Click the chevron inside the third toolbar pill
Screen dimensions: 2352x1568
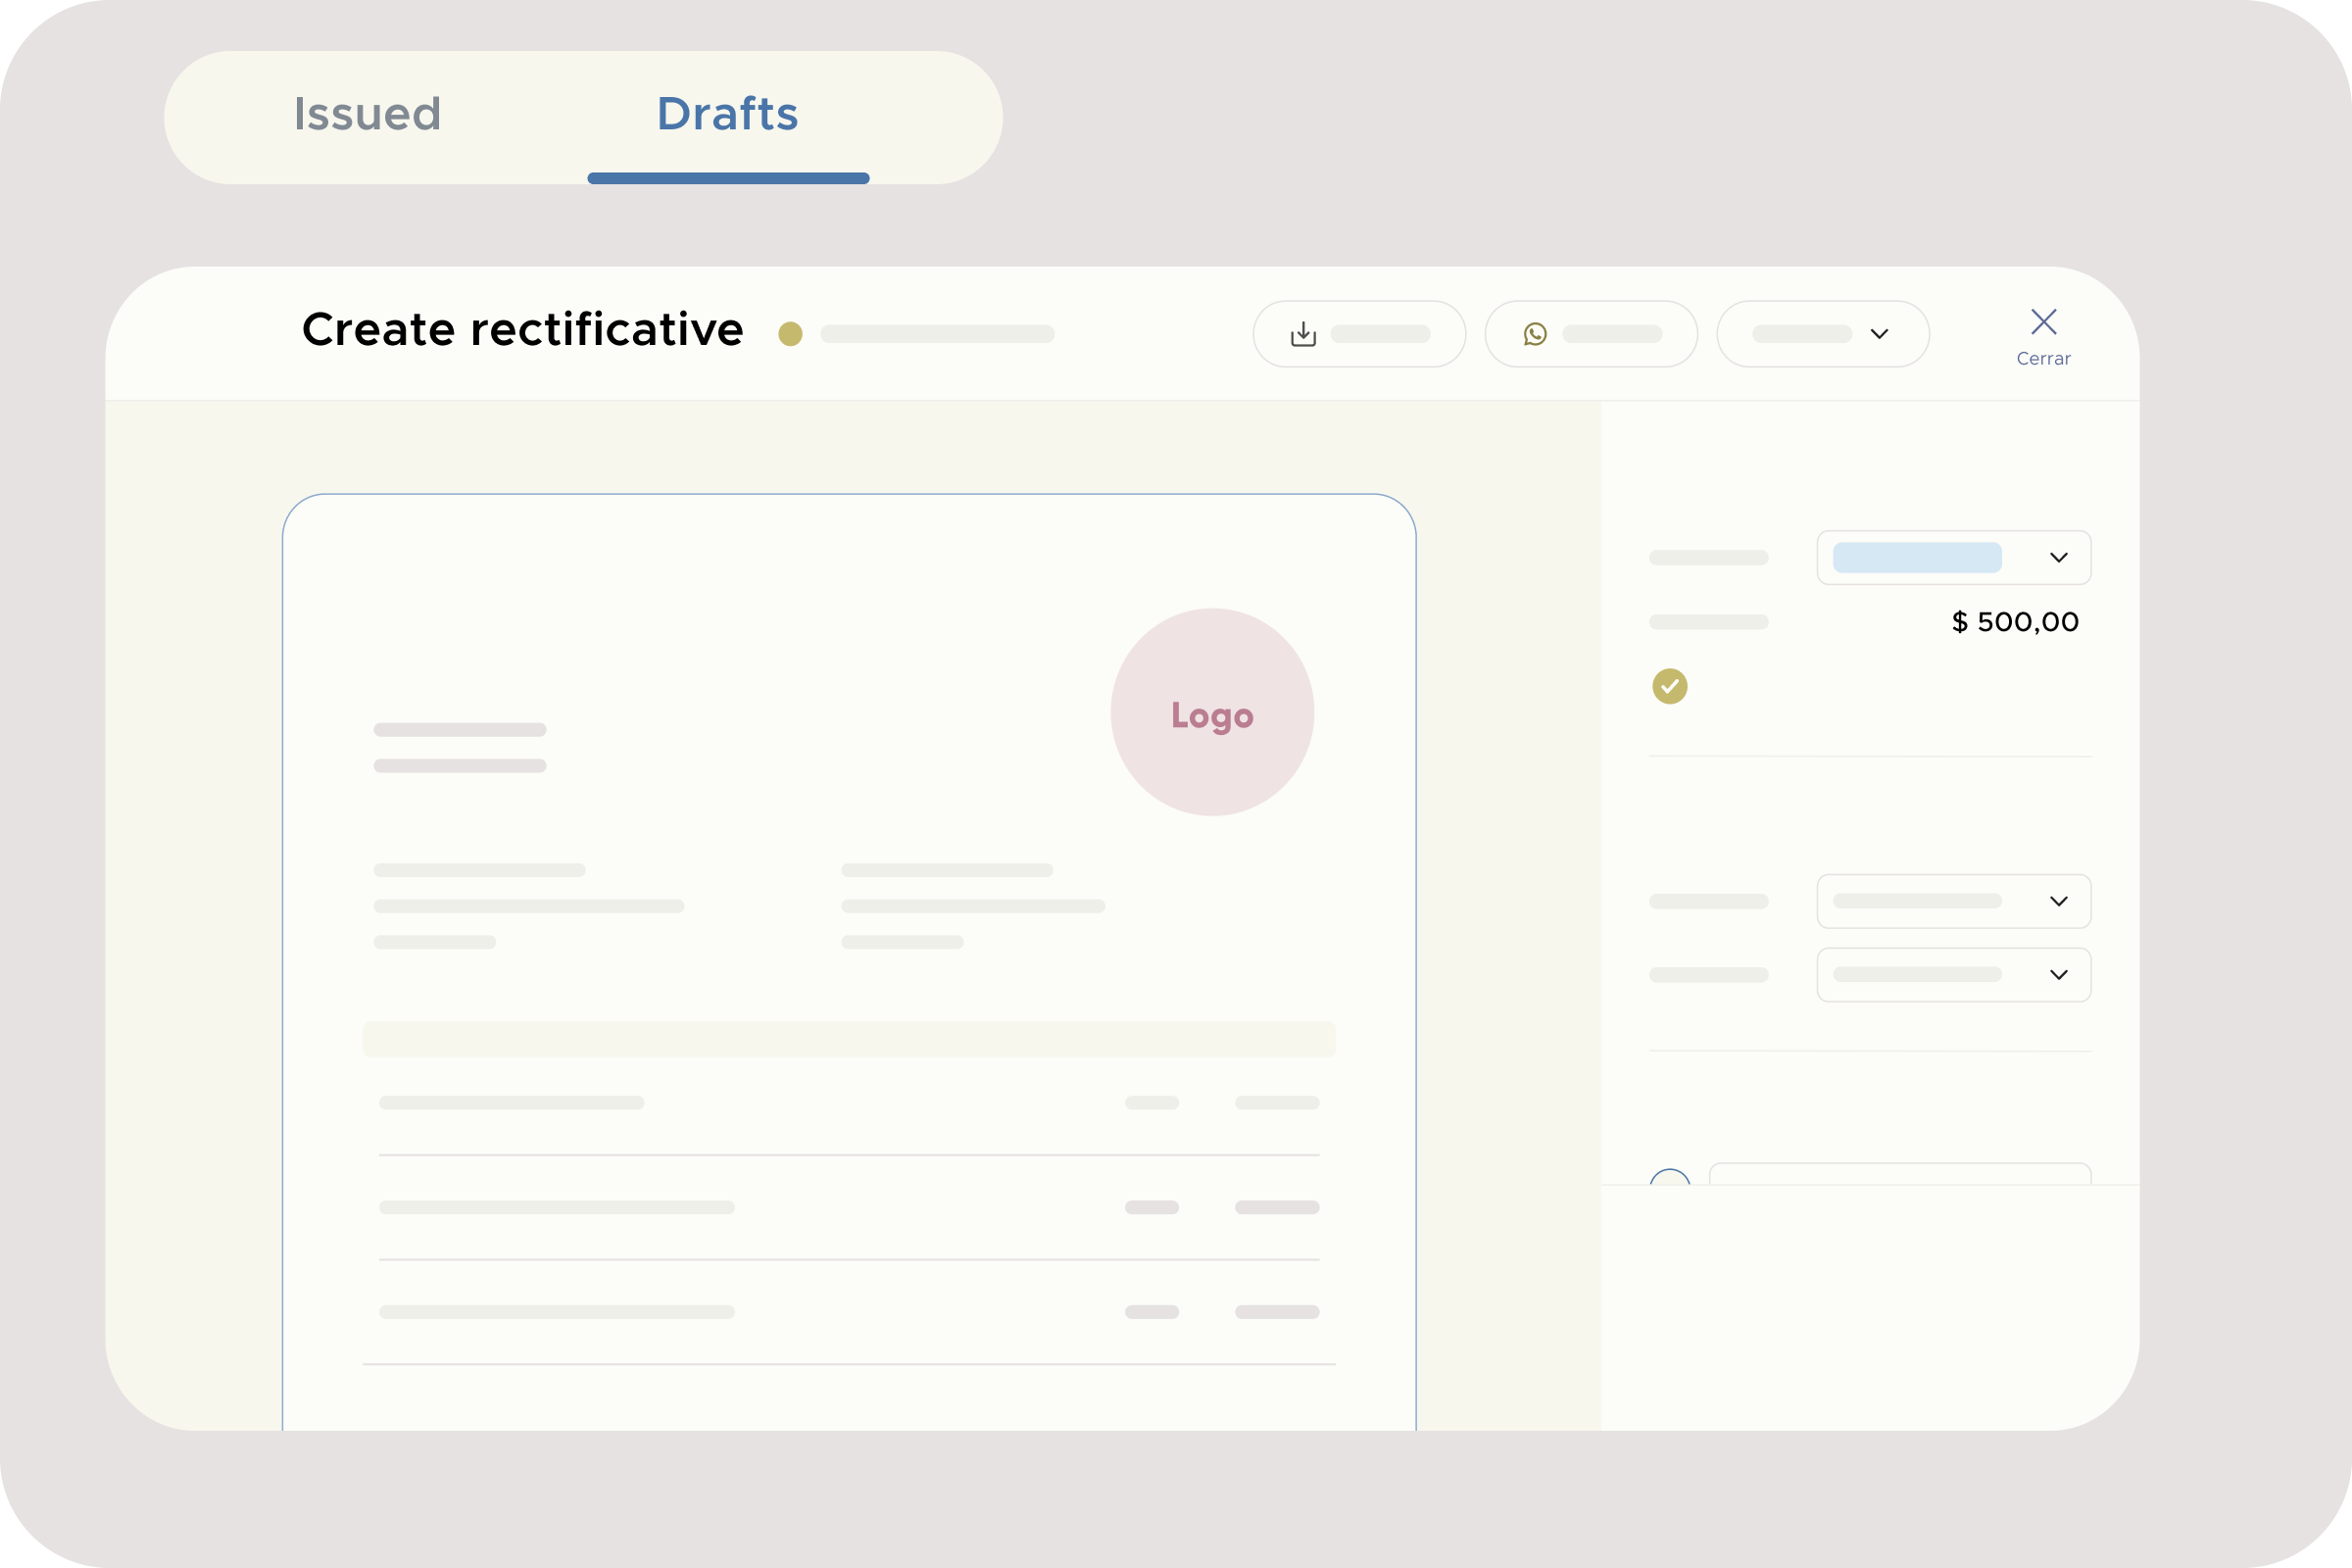[x=1878, y=333]
